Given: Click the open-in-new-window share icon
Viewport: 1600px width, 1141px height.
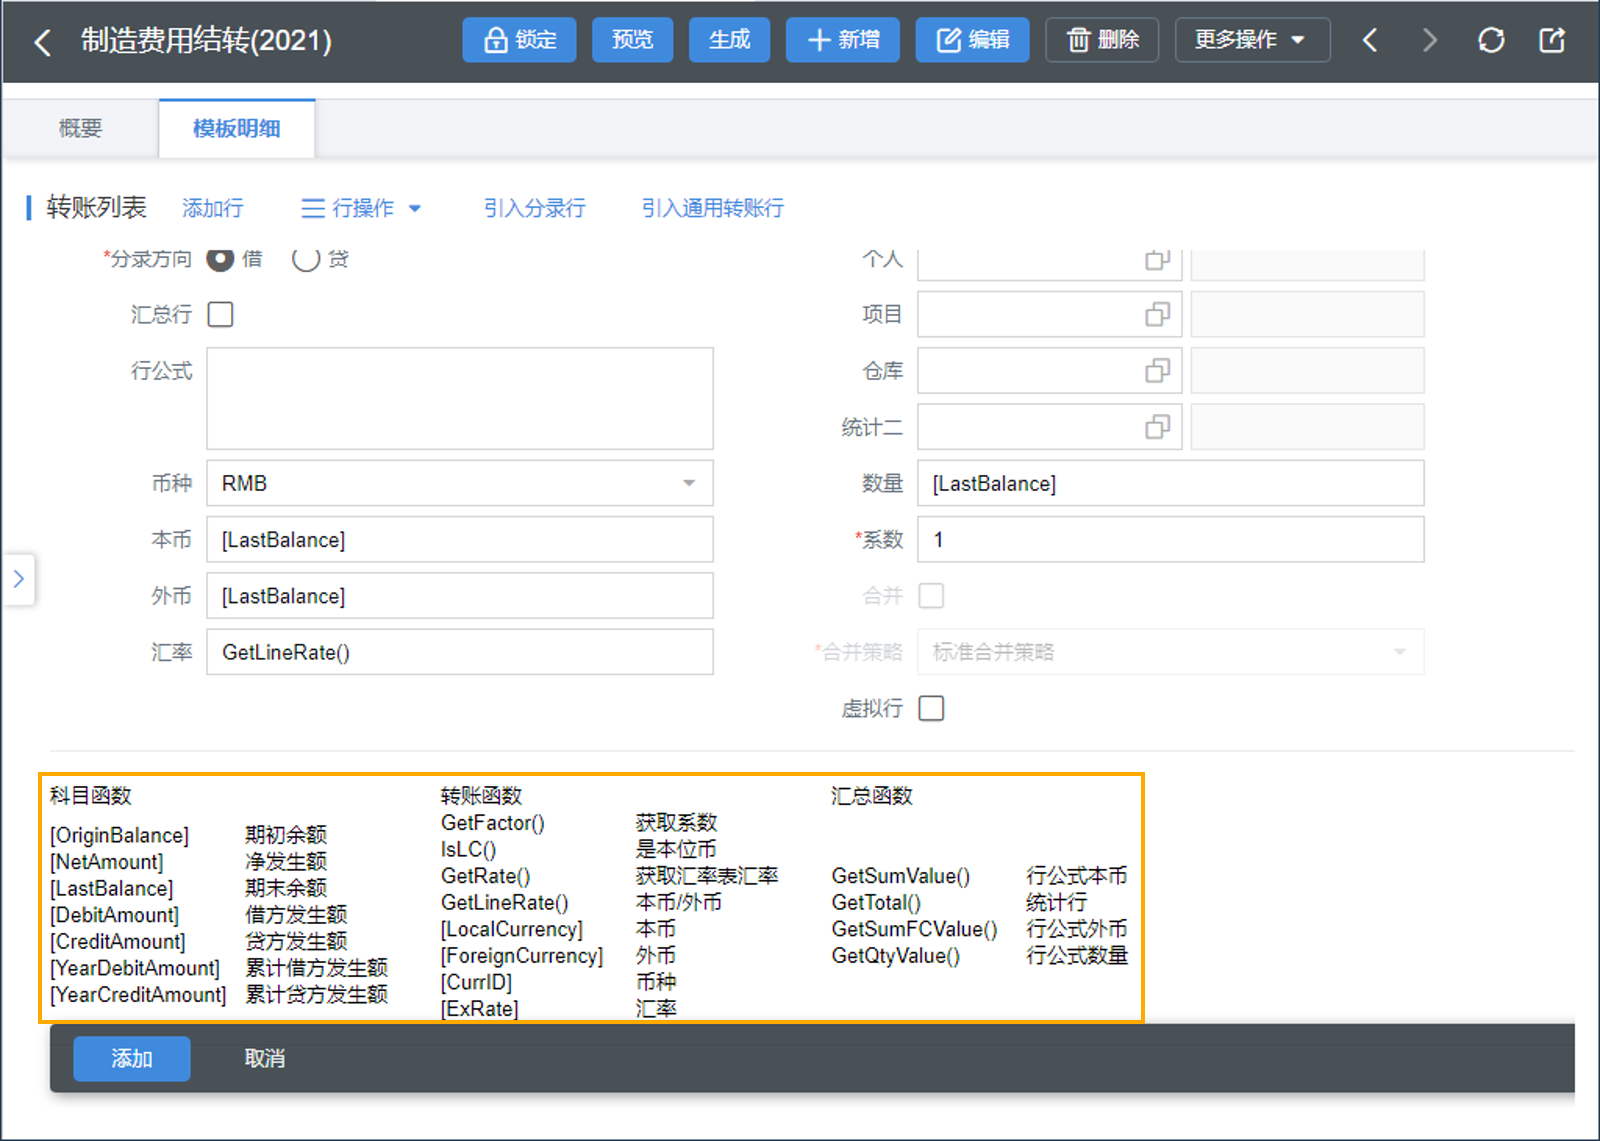Looking at the screenshot, I should pos(1552,40).
